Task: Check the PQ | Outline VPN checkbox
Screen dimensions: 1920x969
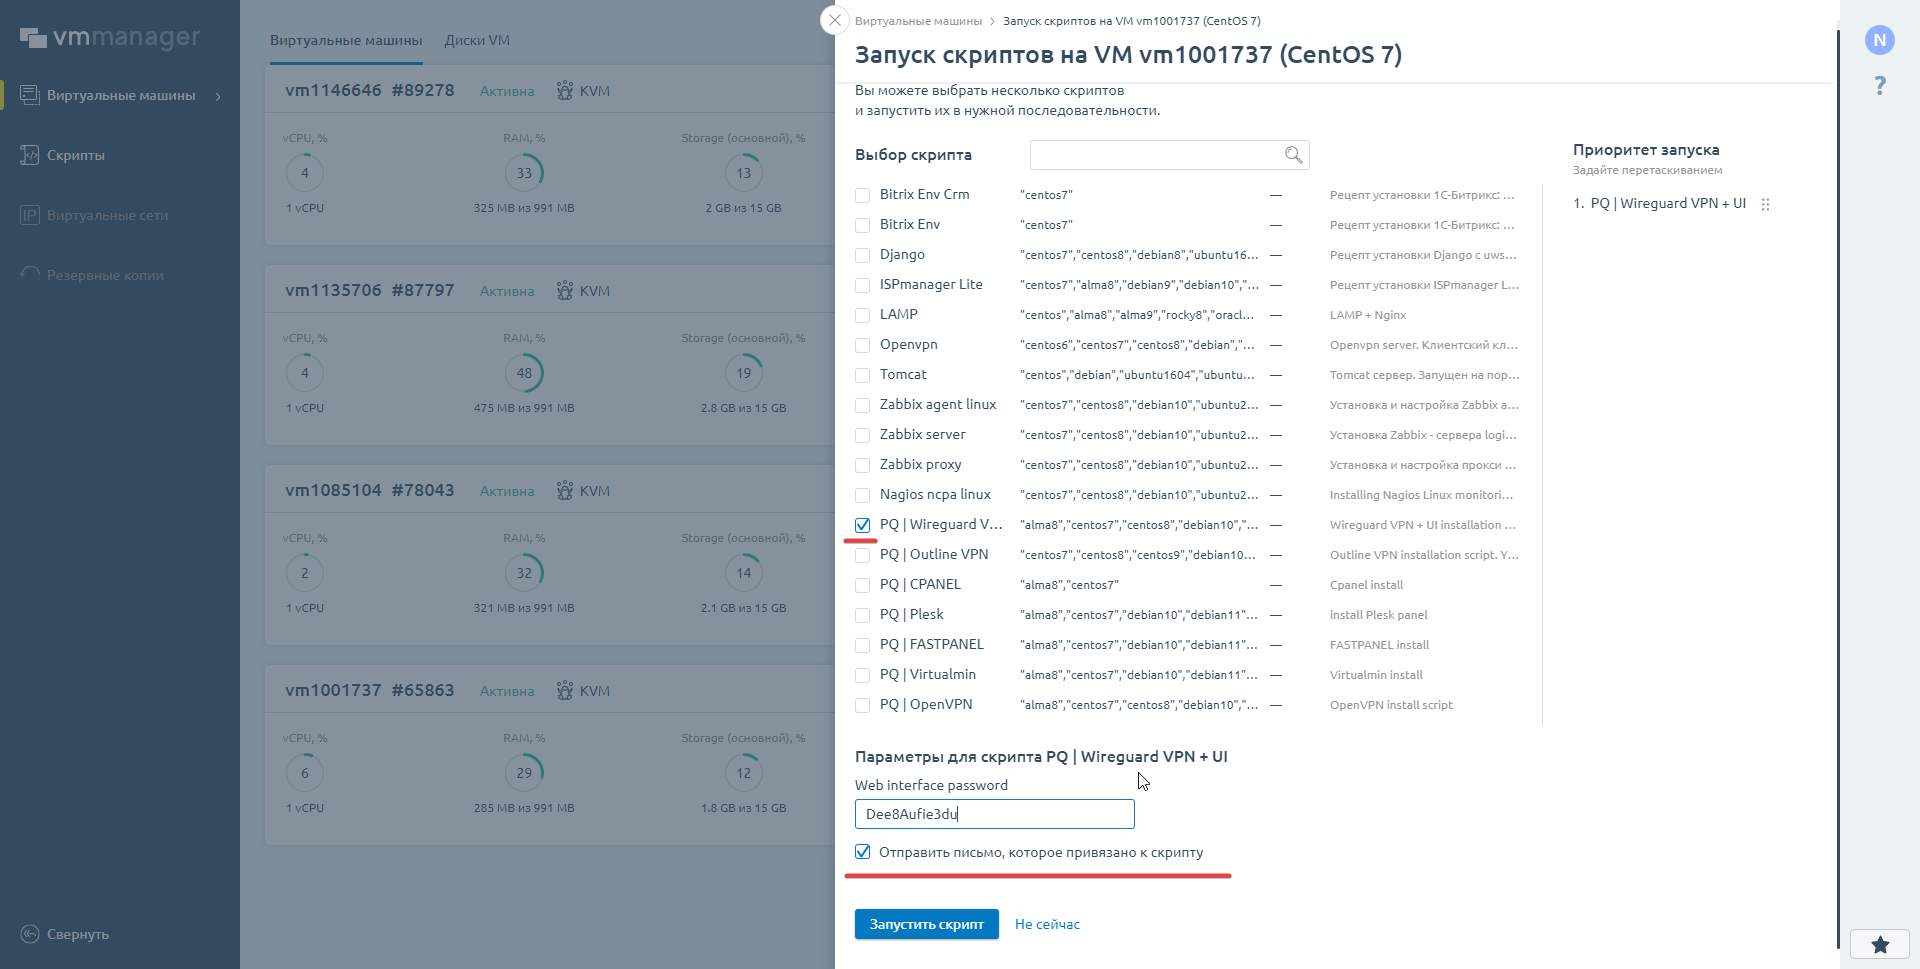Action: [x=862, y=555]
